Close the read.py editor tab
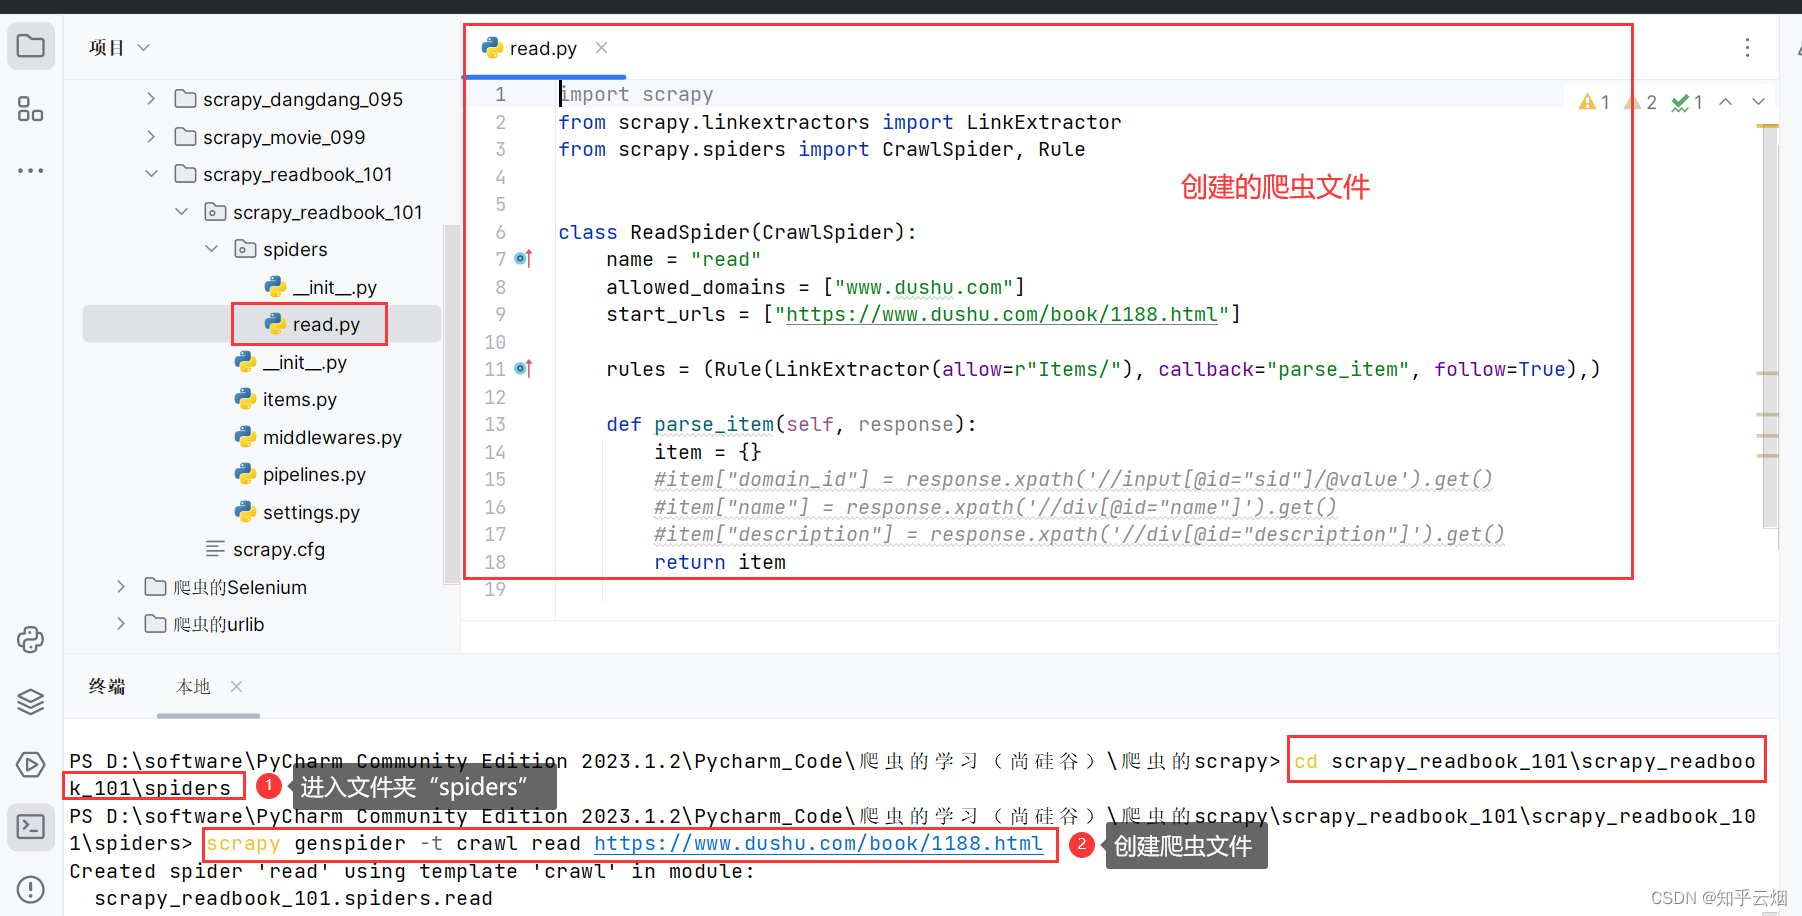The height and width of the screenshot is (916, 1802). coord(601,48)
